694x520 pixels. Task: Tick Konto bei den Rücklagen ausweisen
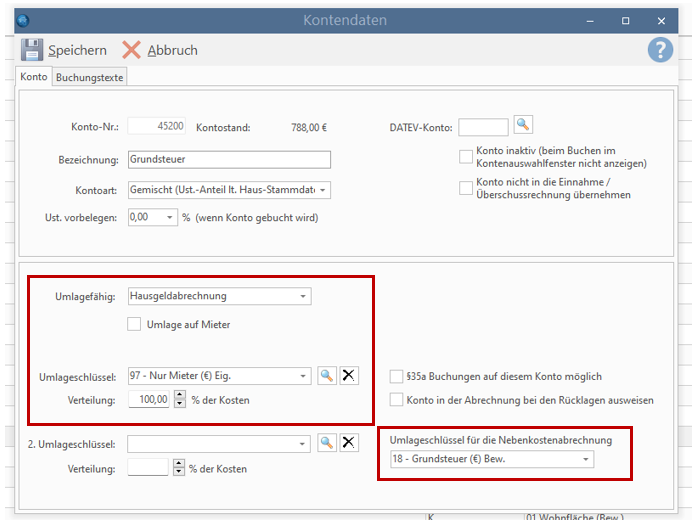pyautogui.click(x=396, y=400)
